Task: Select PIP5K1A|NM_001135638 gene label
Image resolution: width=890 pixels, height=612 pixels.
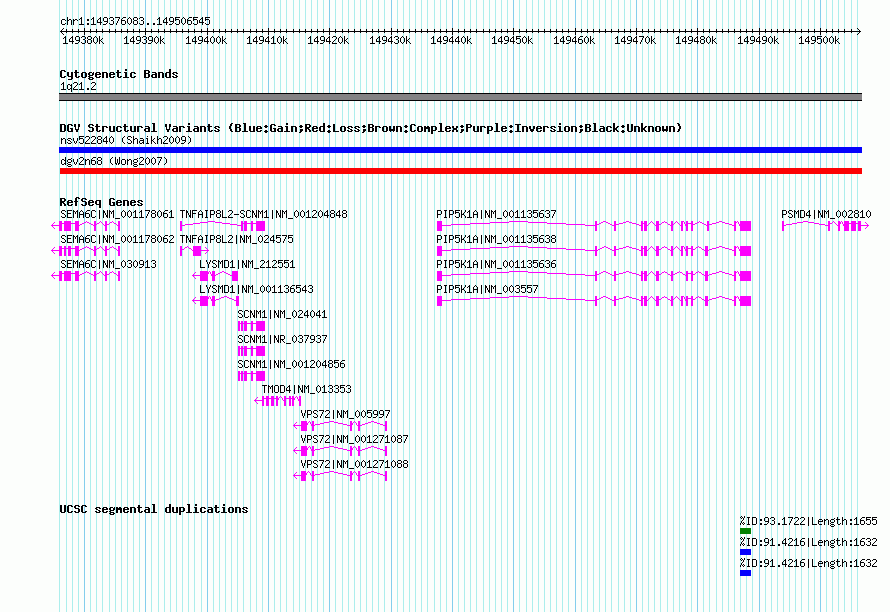Action: (496, 239)
